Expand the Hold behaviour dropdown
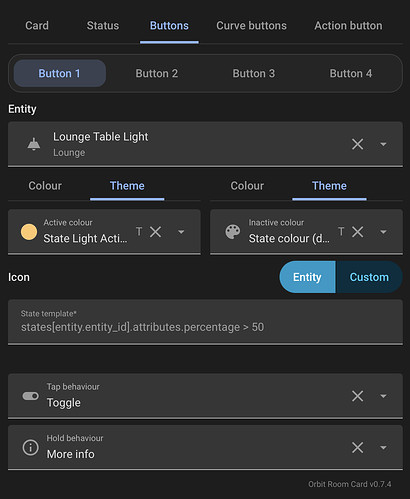Viewport: 410px width, 499px height. 383,447
